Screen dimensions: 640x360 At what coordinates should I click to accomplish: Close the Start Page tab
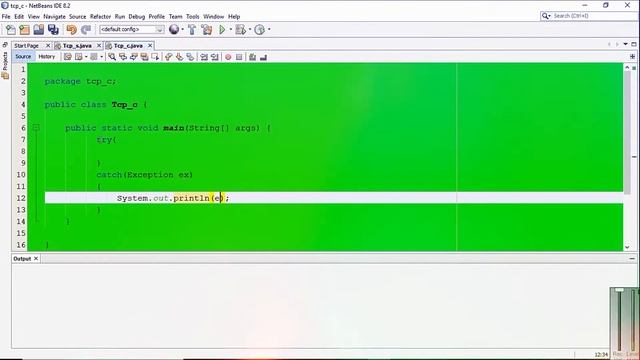tap(47, 45)
